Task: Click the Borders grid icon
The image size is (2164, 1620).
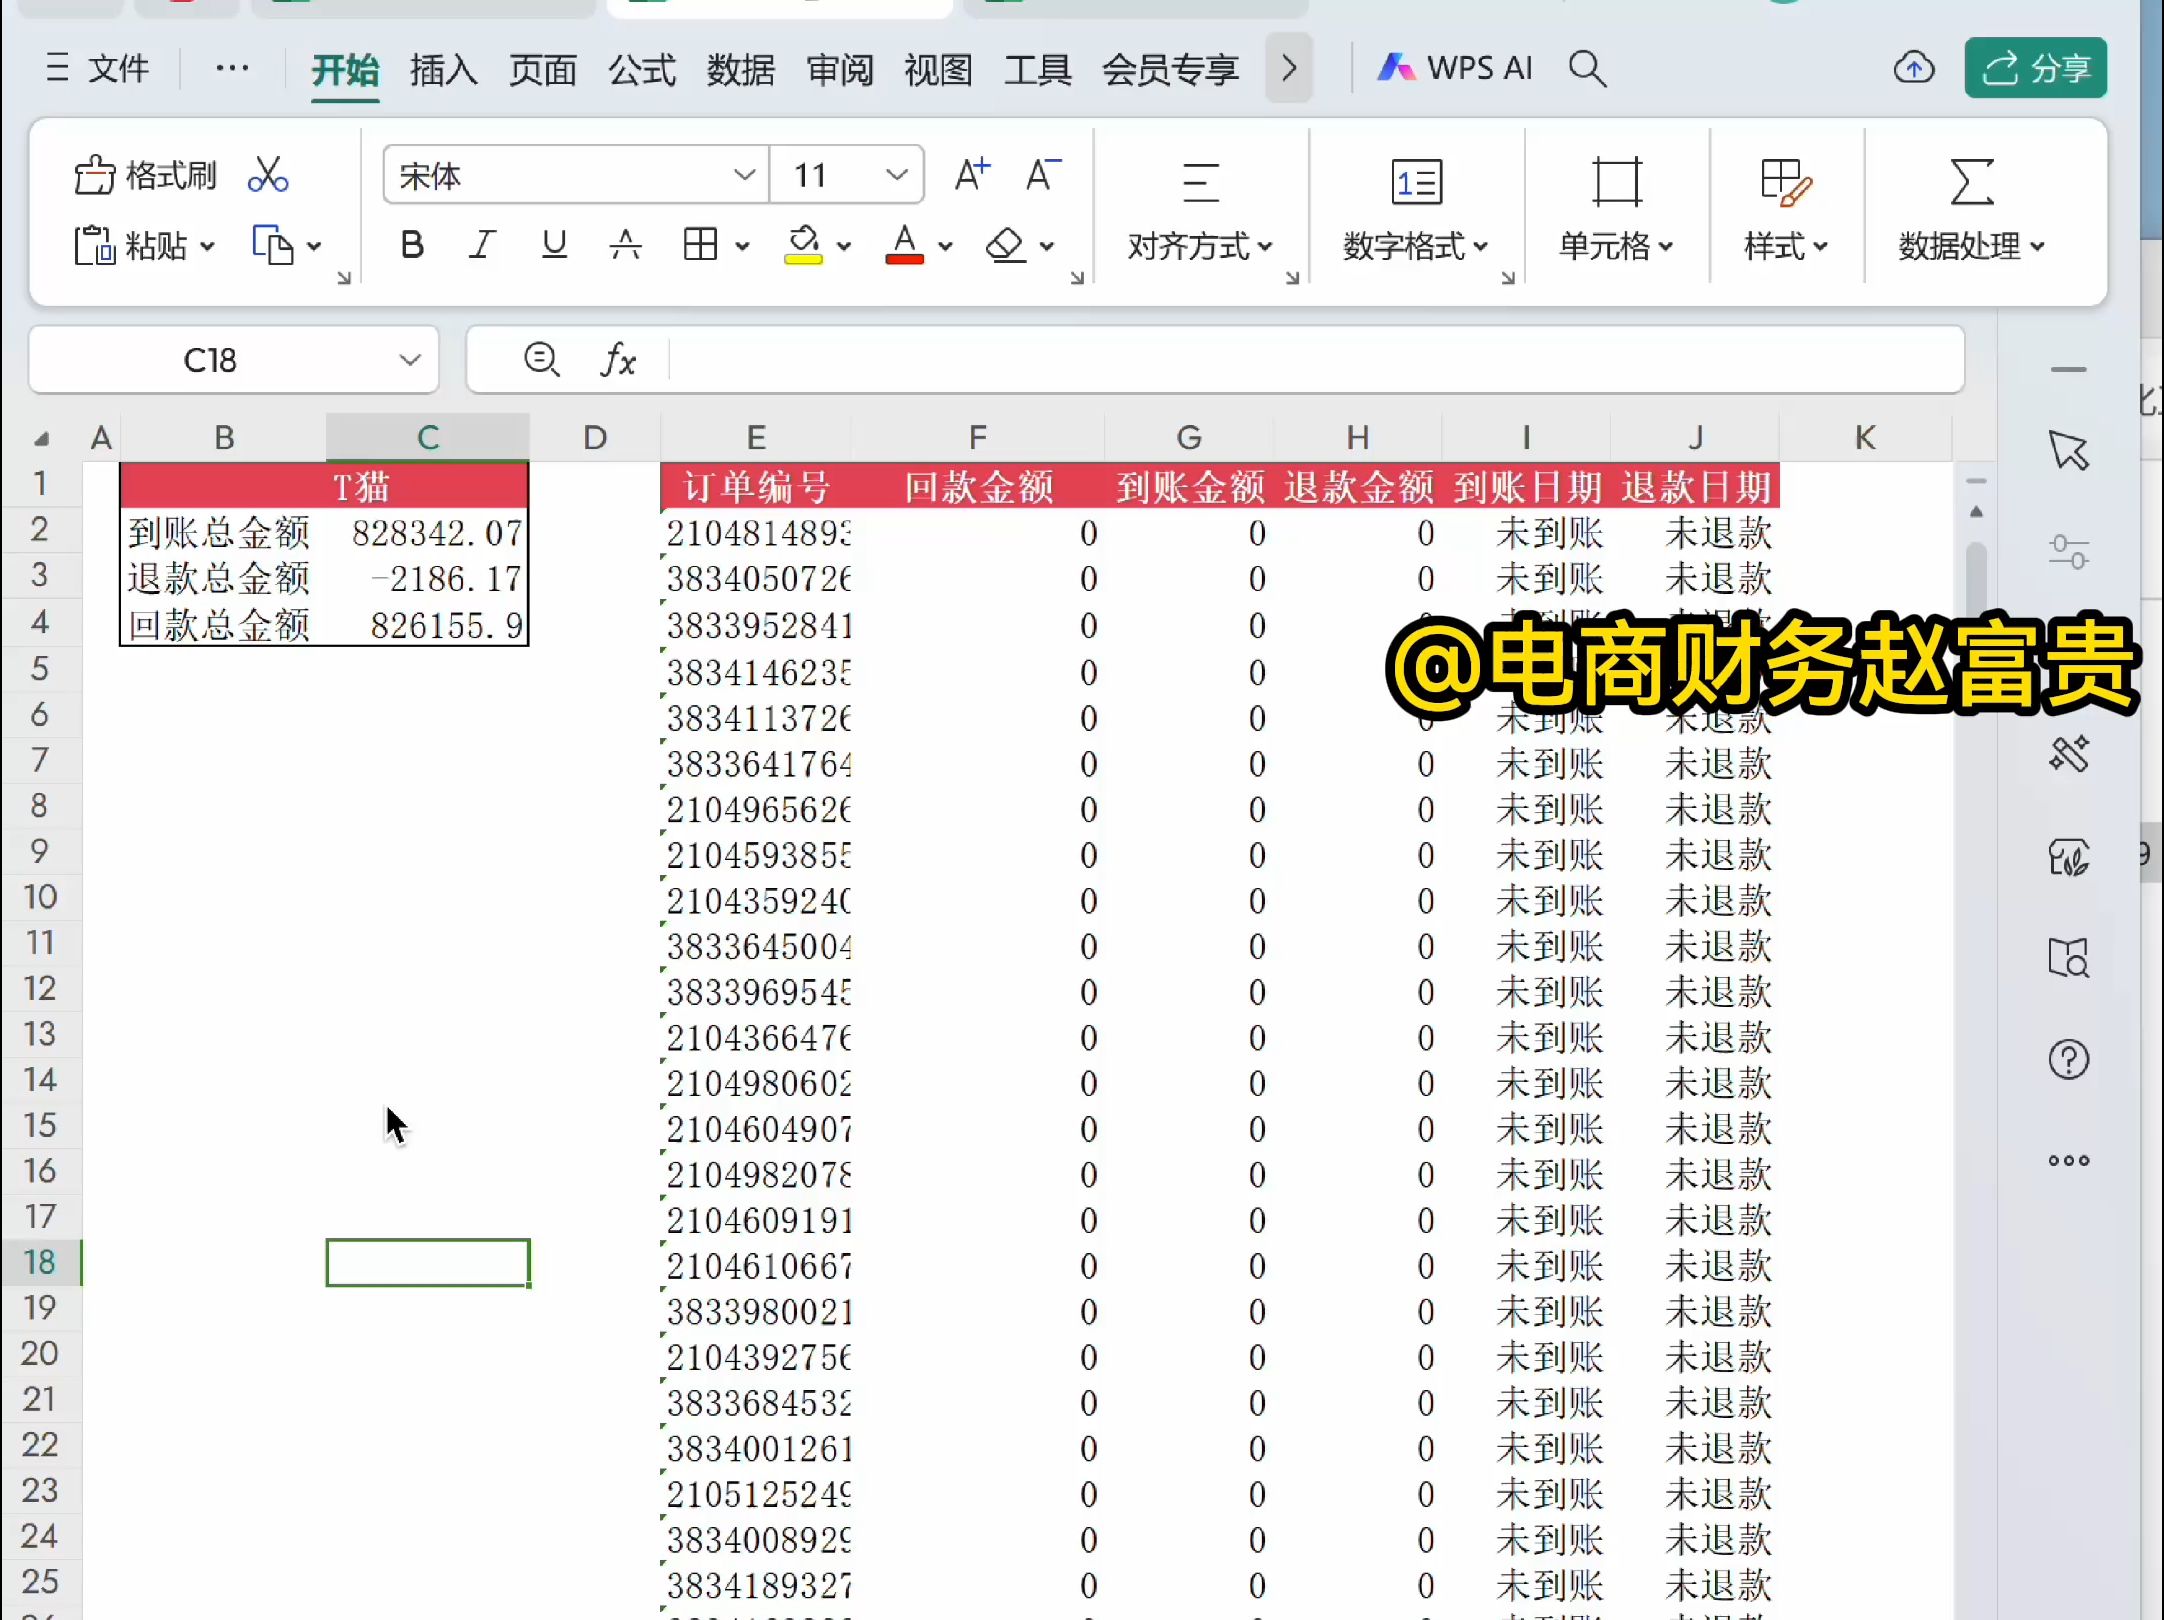Action: pos(700,245)
